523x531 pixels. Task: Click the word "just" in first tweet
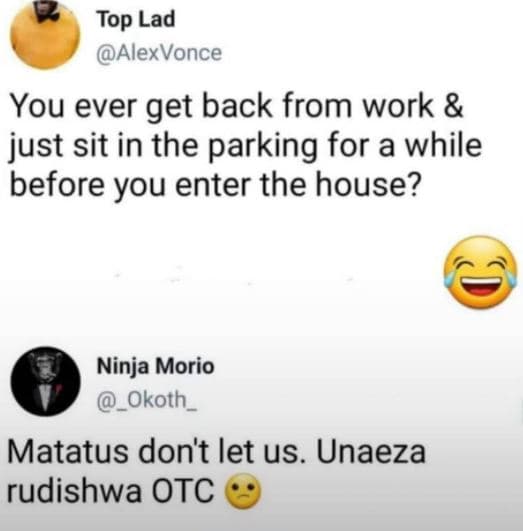click(x=37, y=148)
